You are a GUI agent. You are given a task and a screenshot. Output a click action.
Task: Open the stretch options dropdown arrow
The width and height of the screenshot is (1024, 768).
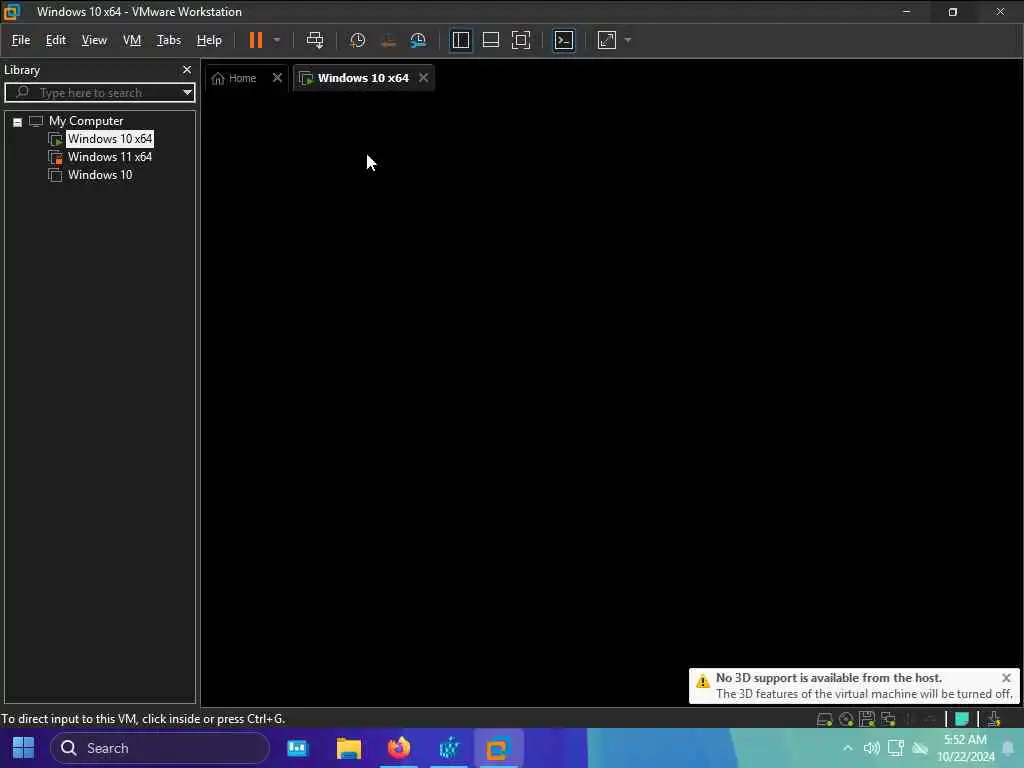pyautogui.click(x=628, y=40)
